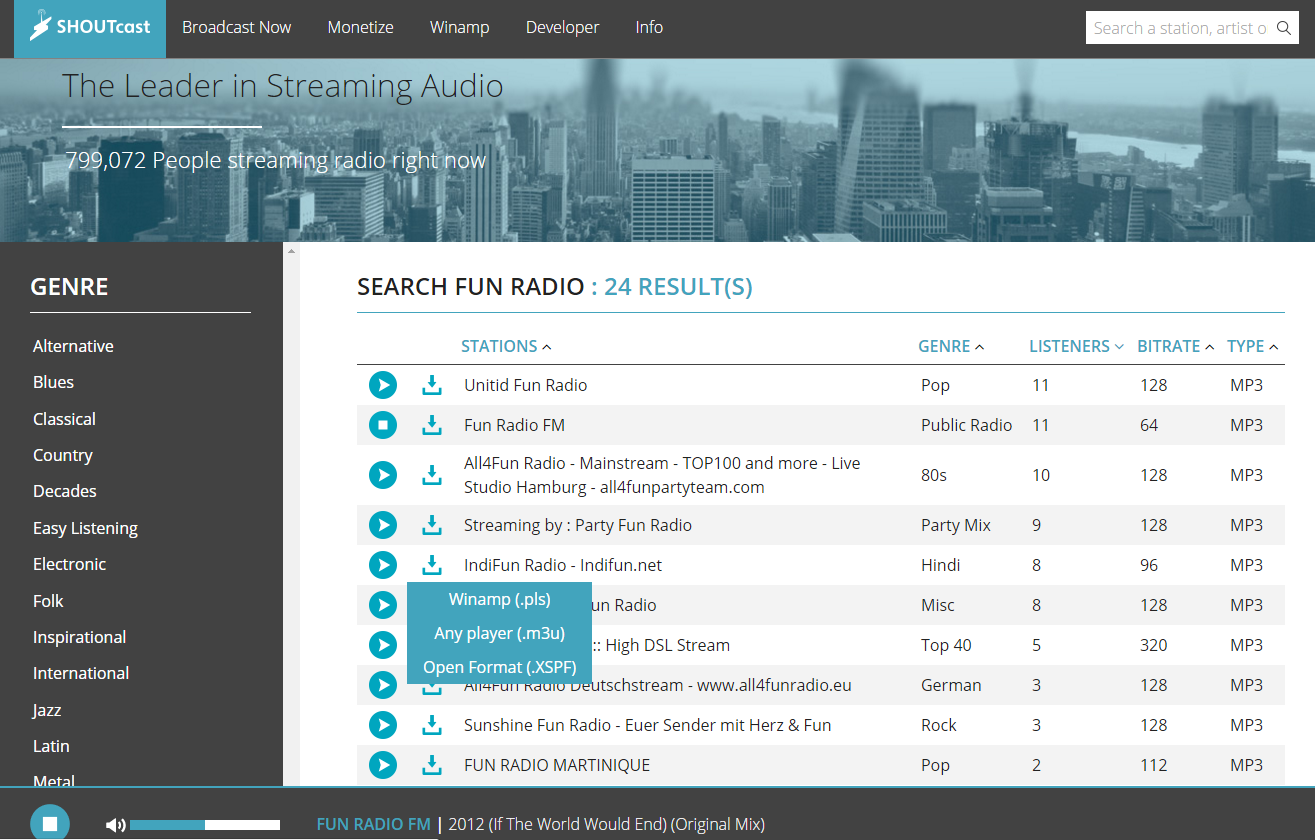This screenshot has height=840, width=1315.
Task: Click the search magnifier icon
Action: [x=1284, y=28]
